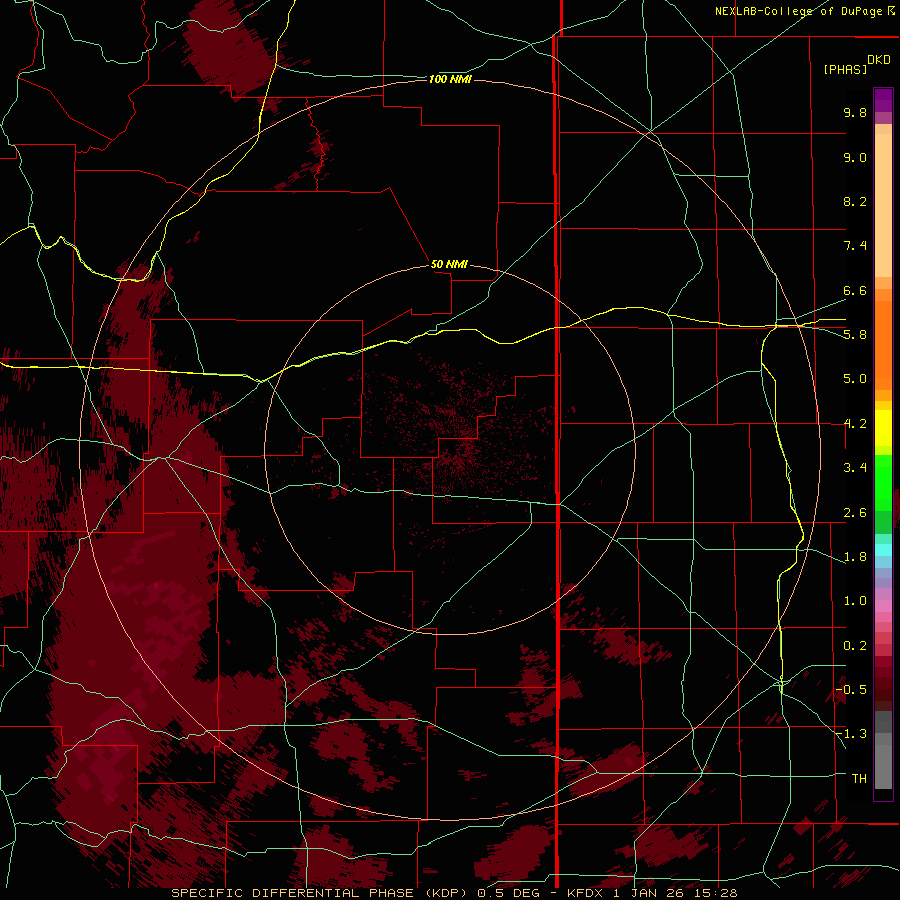Viewport: 900px width, 900px height.
Task: Click the 6.6 scale label
Action: (855, 290)
